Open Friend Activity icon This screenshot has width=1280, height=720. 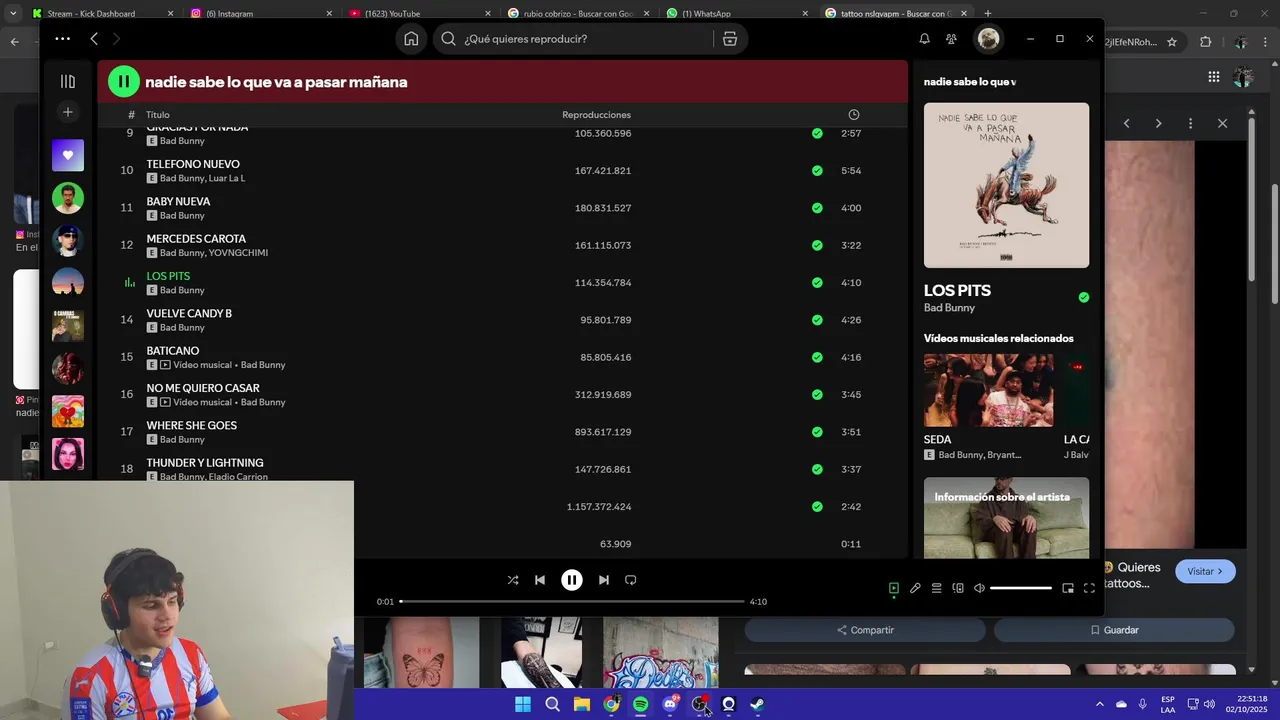(x=951, y=39)
